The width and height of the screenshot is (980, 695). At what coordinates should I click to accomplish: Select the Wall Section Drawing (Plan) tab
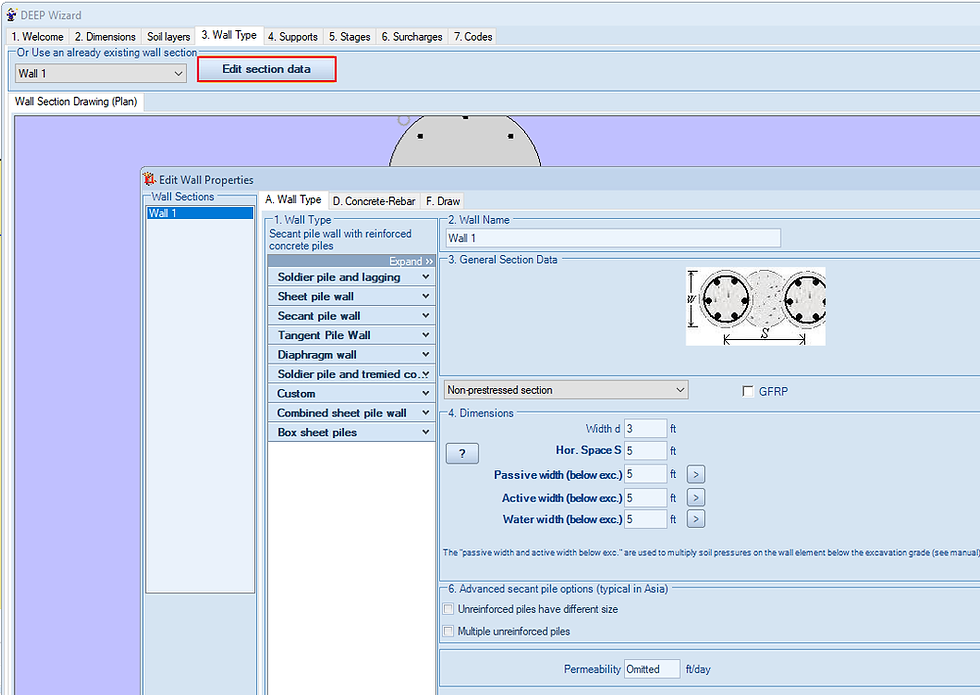pos(76,101)
